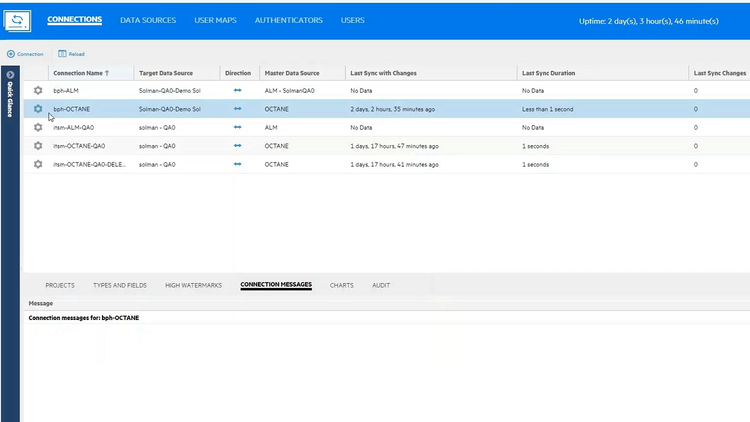This screenshot has height=422, width=750.
Task: Sort by Direction column header
Action: pos(238,73)
